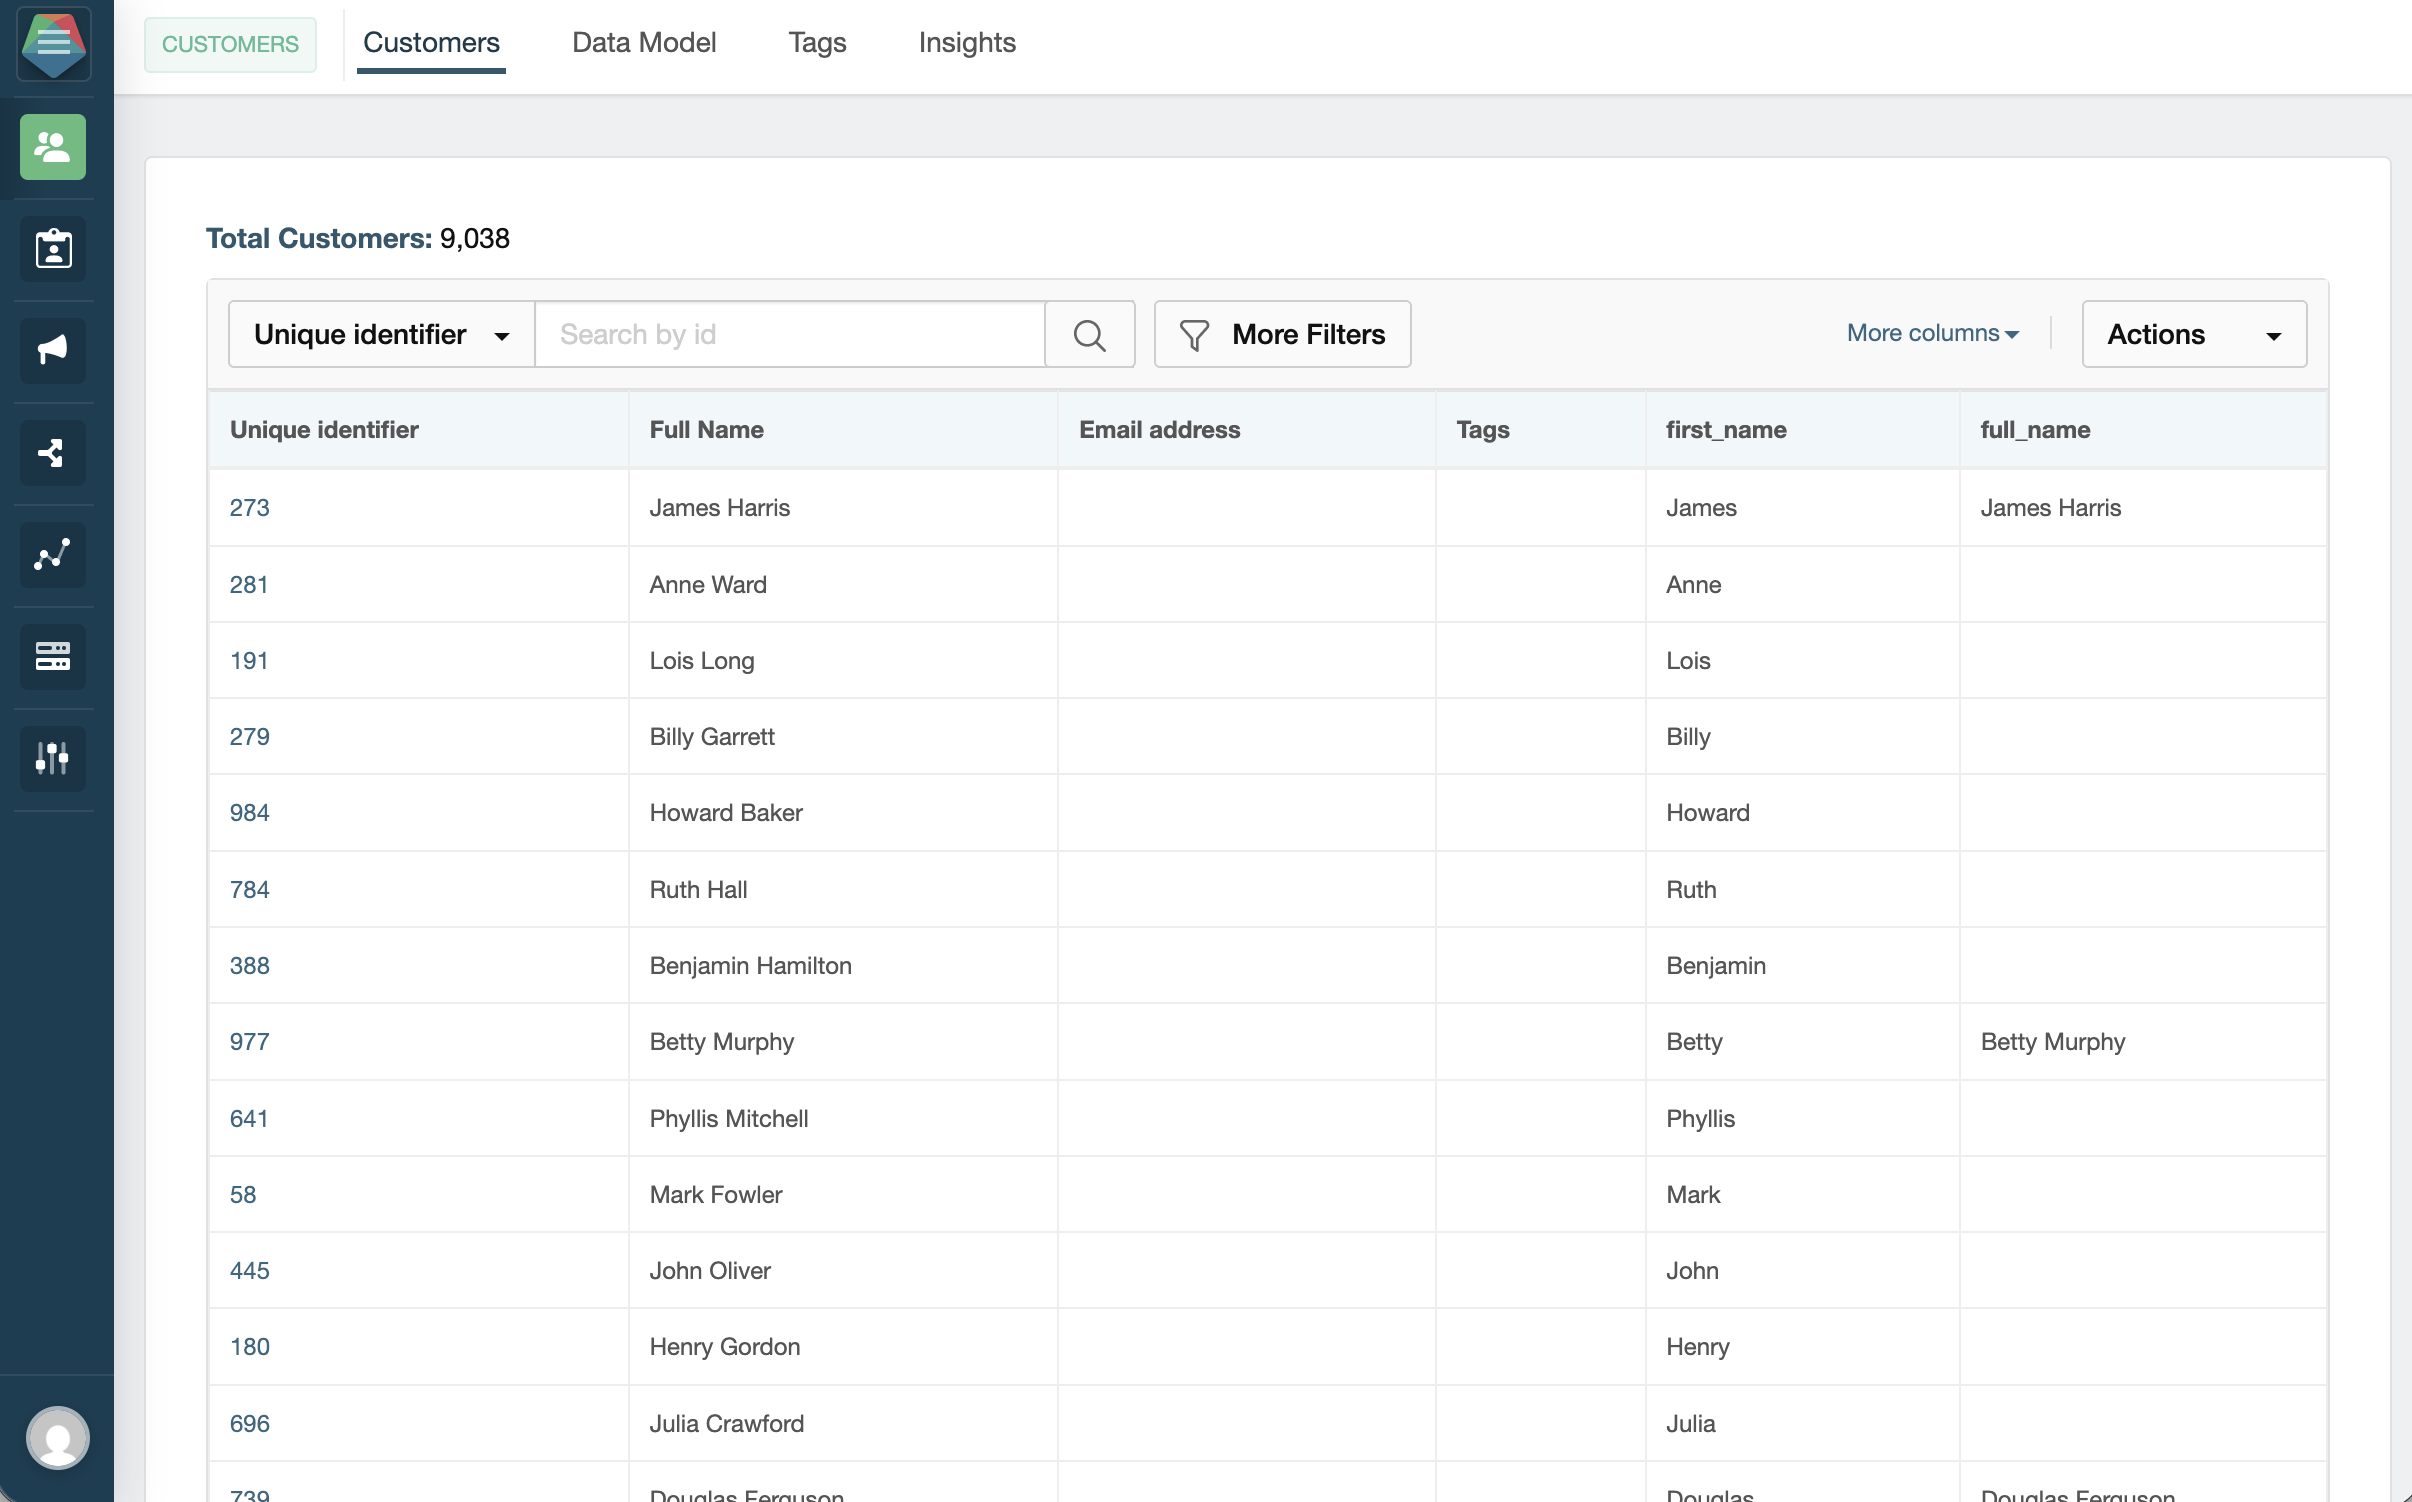Select the Customers people icon in sidebar

pos(53,147)
